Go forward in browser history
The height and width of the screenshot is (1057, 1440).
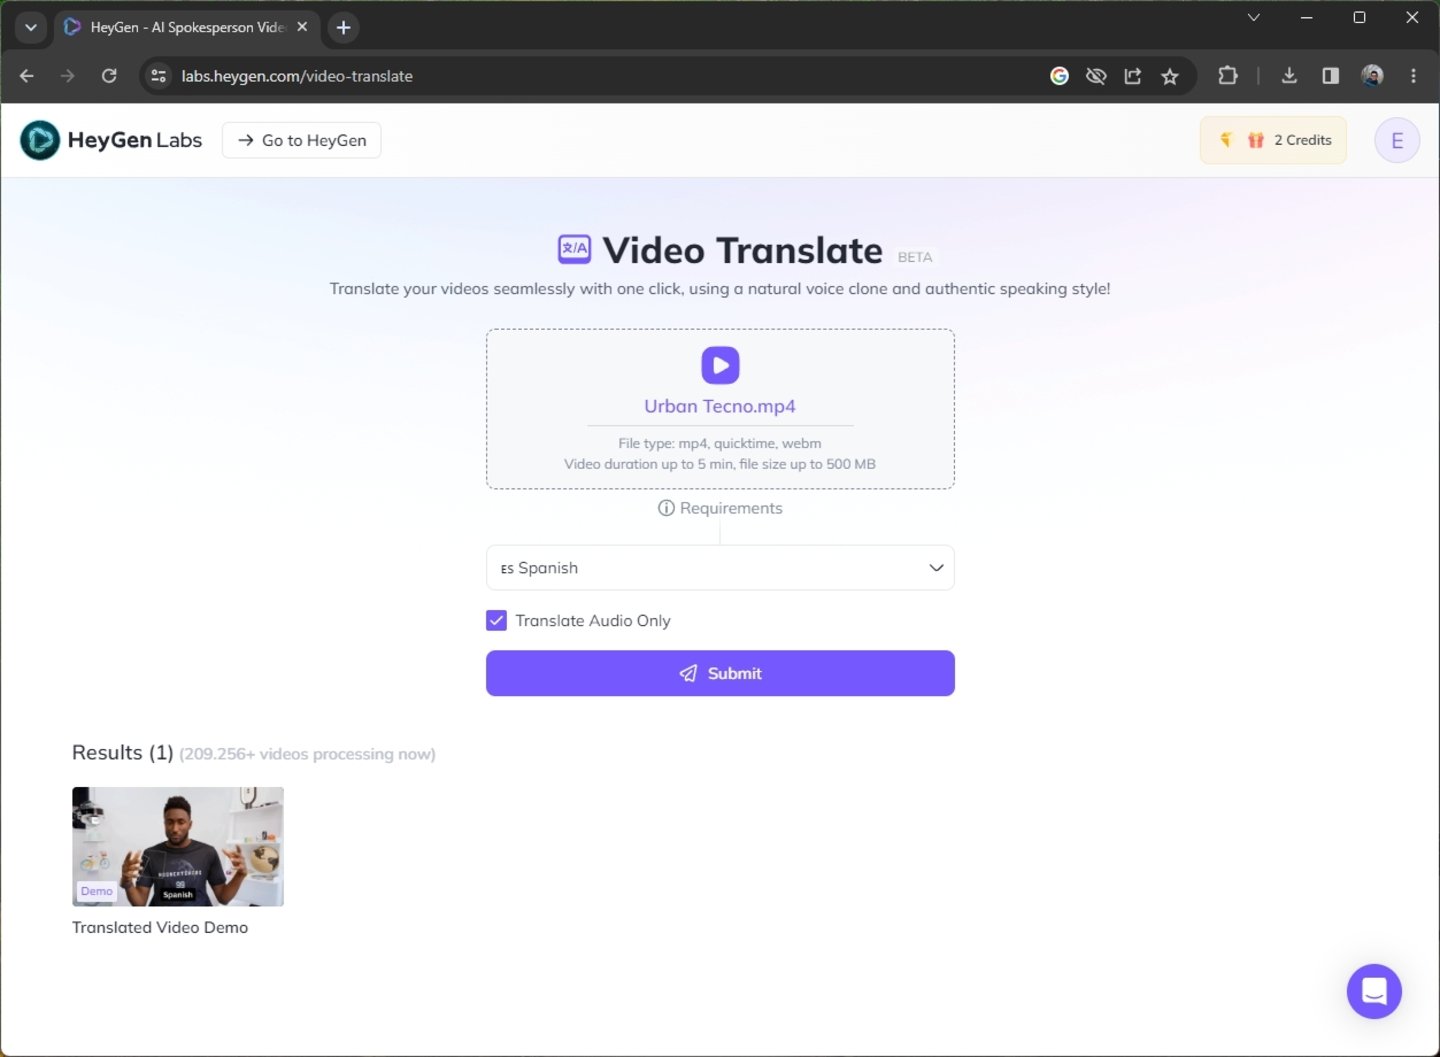pyautogui.click(x=68, y=76)
